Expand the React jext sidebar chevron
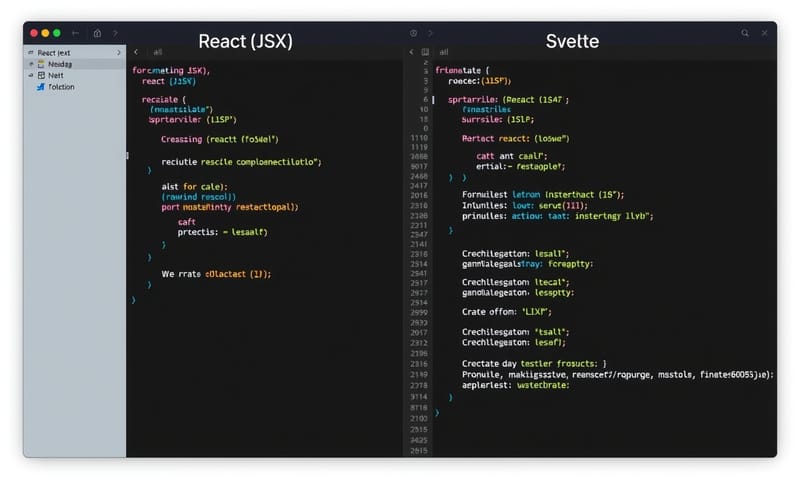 pyautogui.click(x=119, y=52)
